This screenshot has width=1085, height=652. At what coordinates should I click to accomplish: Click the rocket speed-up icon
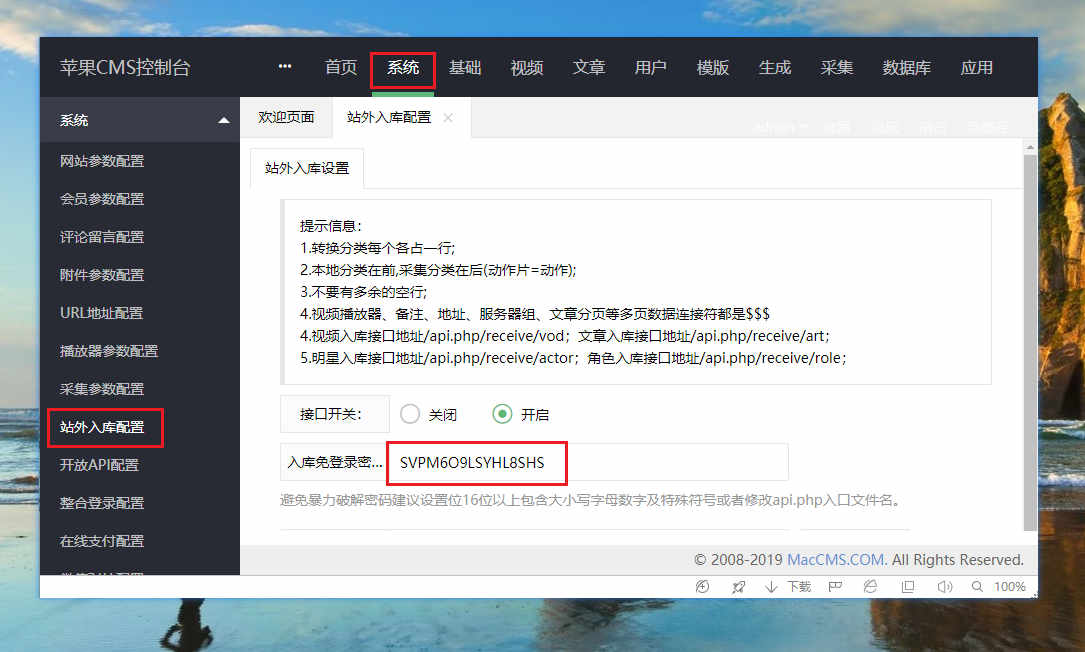(x=739, y=587)
